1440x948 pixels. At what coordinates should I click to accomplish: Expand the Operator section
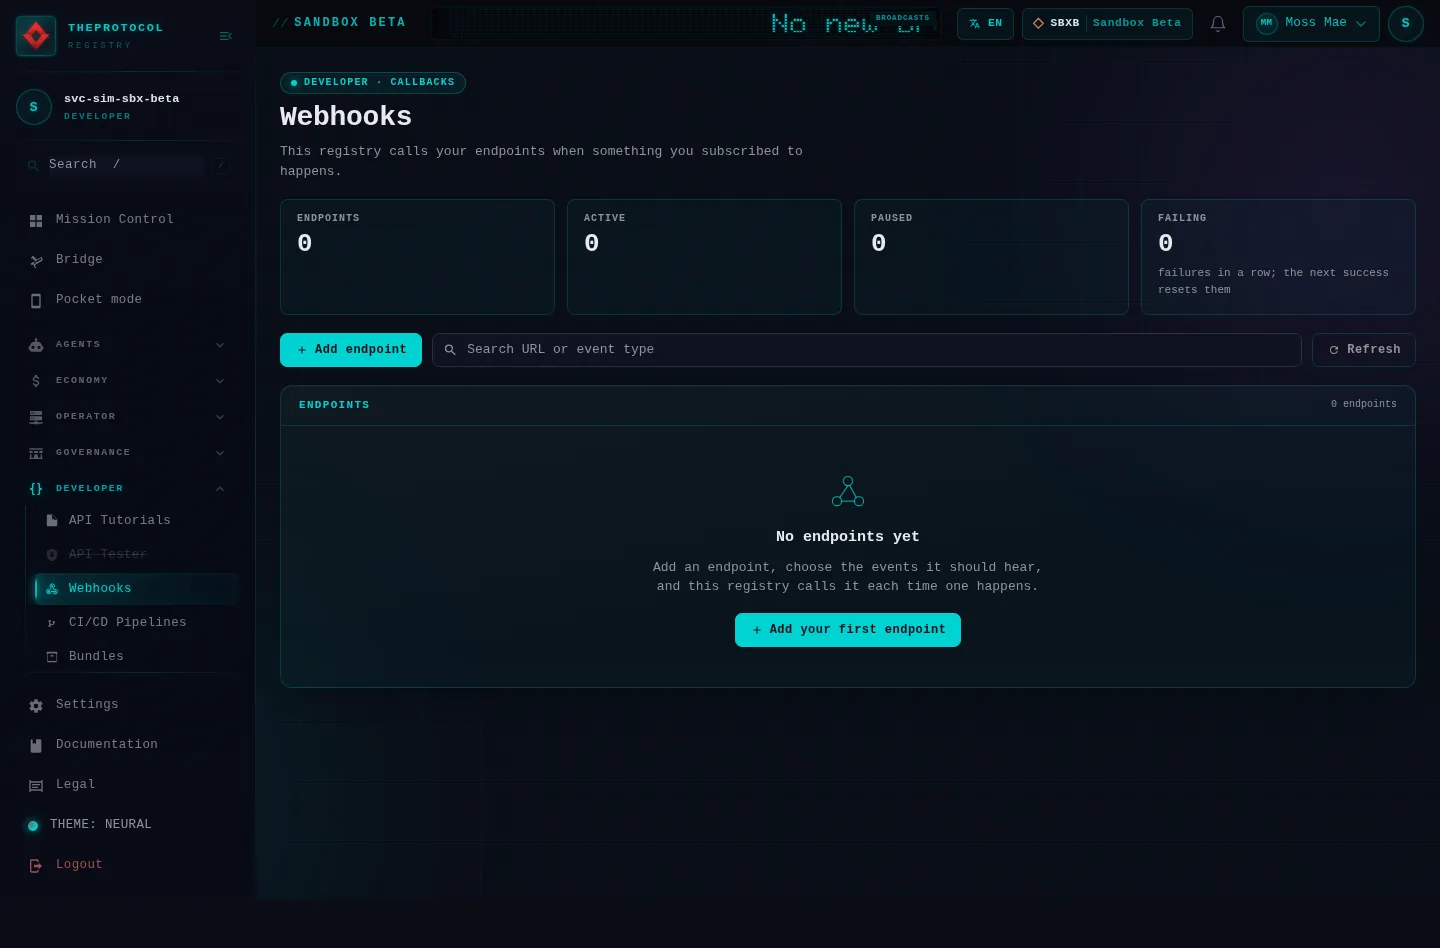[x=127, y=417]
